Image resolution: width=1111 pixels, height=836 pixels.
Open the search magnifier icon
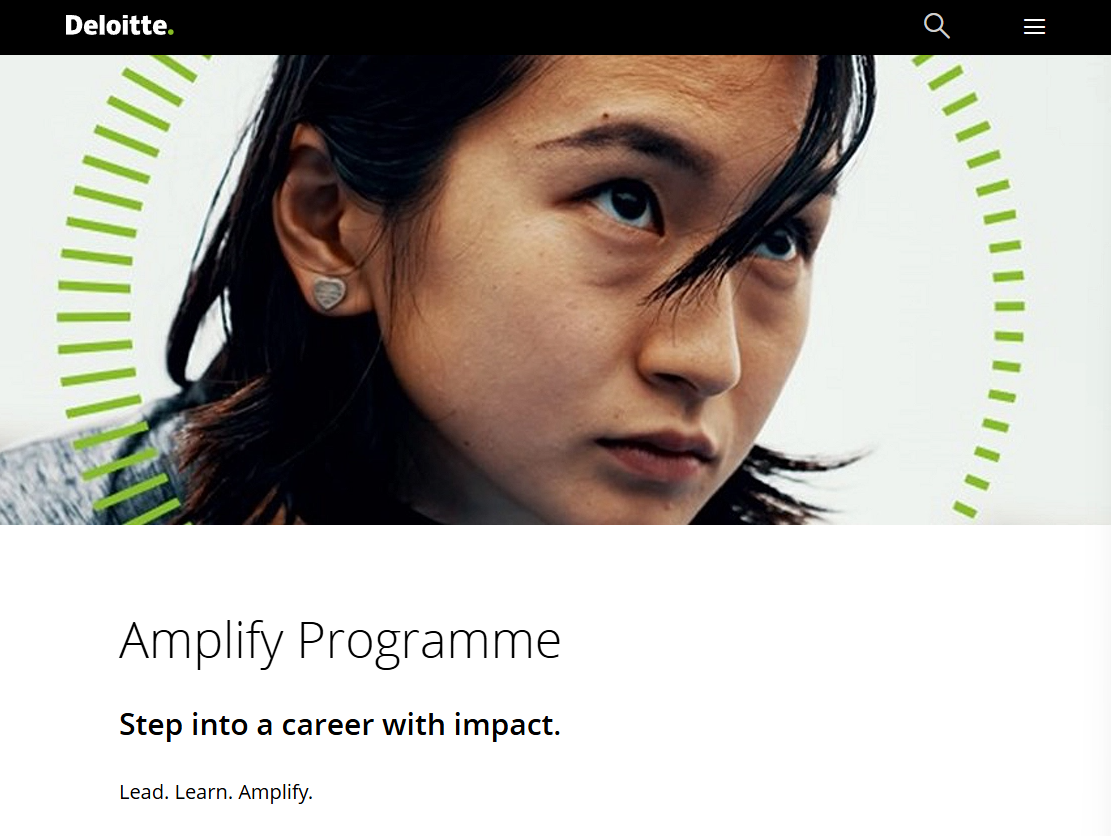coord(936,26)
